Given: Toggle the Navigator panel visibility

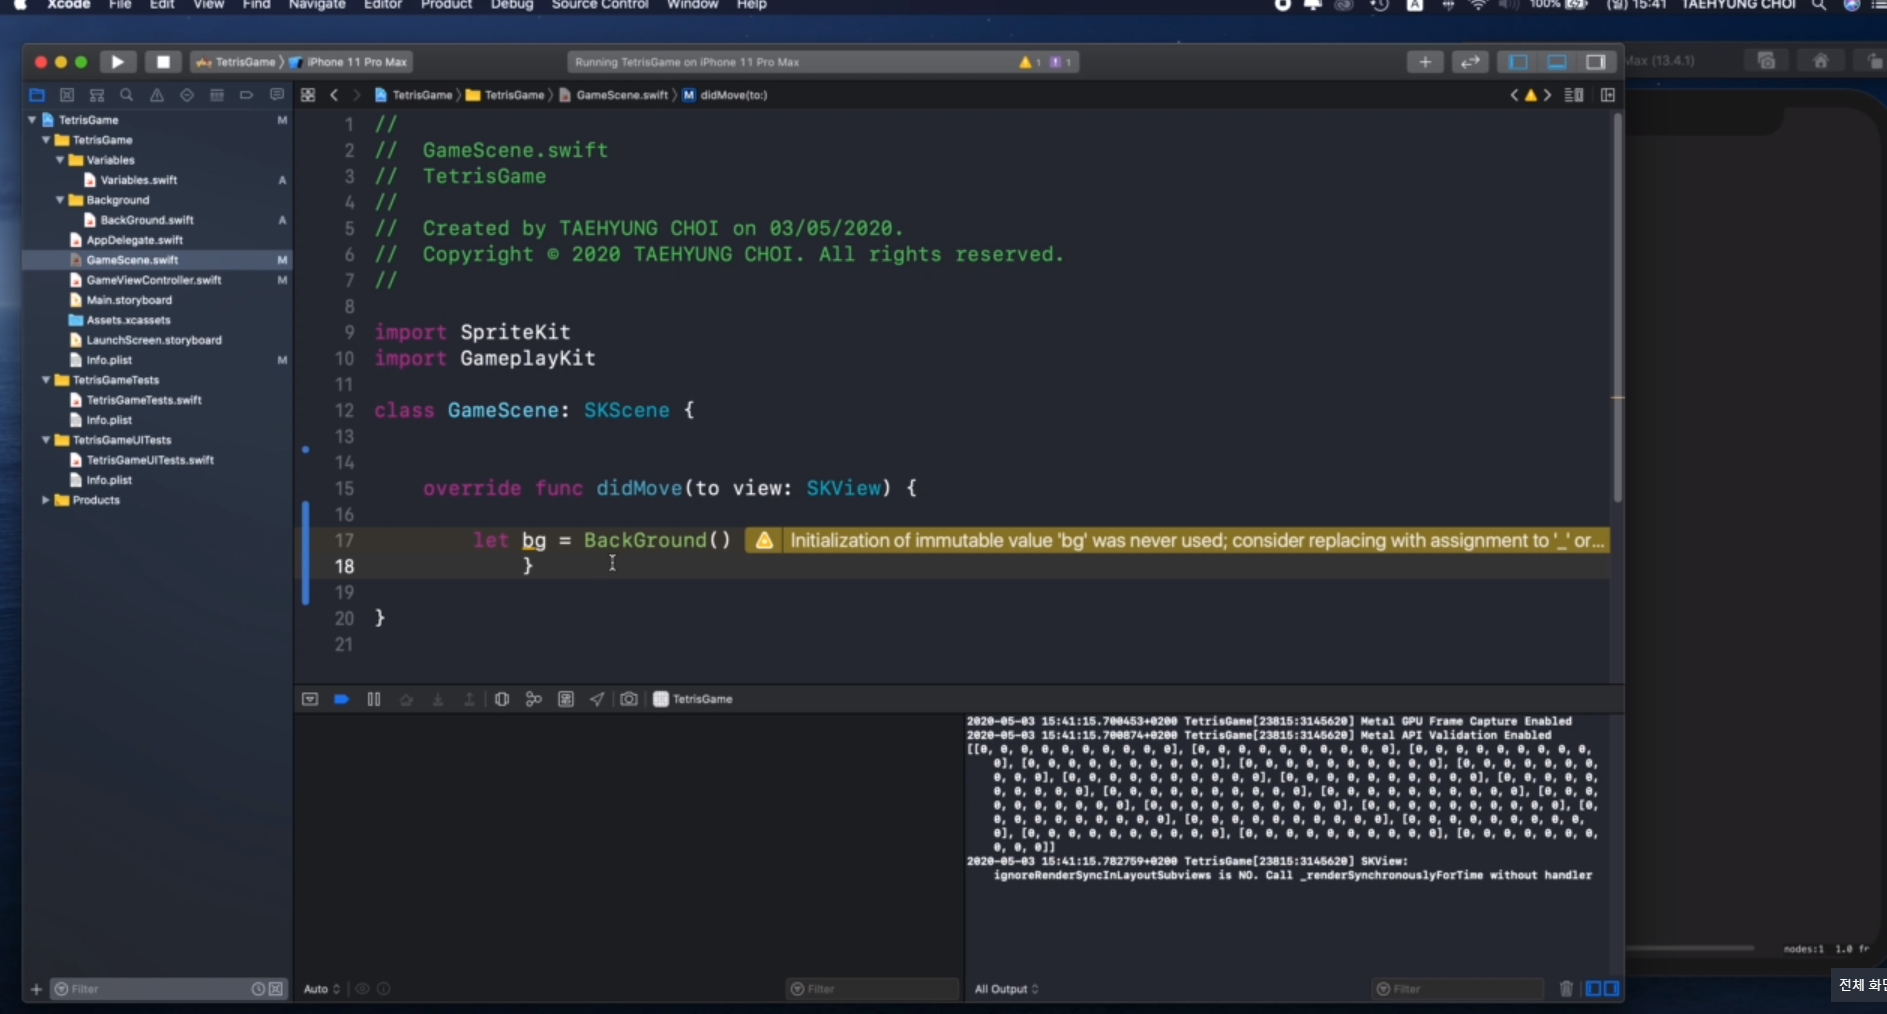Looking at the screenshot, I should coord(1518,62).
